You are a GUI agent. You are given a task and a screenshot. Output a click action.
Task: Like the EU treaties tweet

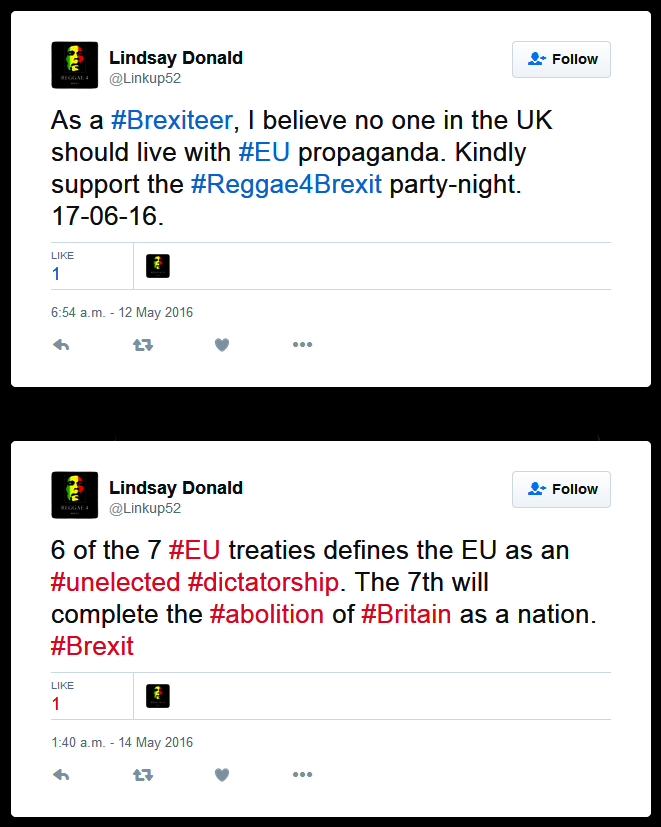[x=222, y=775]
